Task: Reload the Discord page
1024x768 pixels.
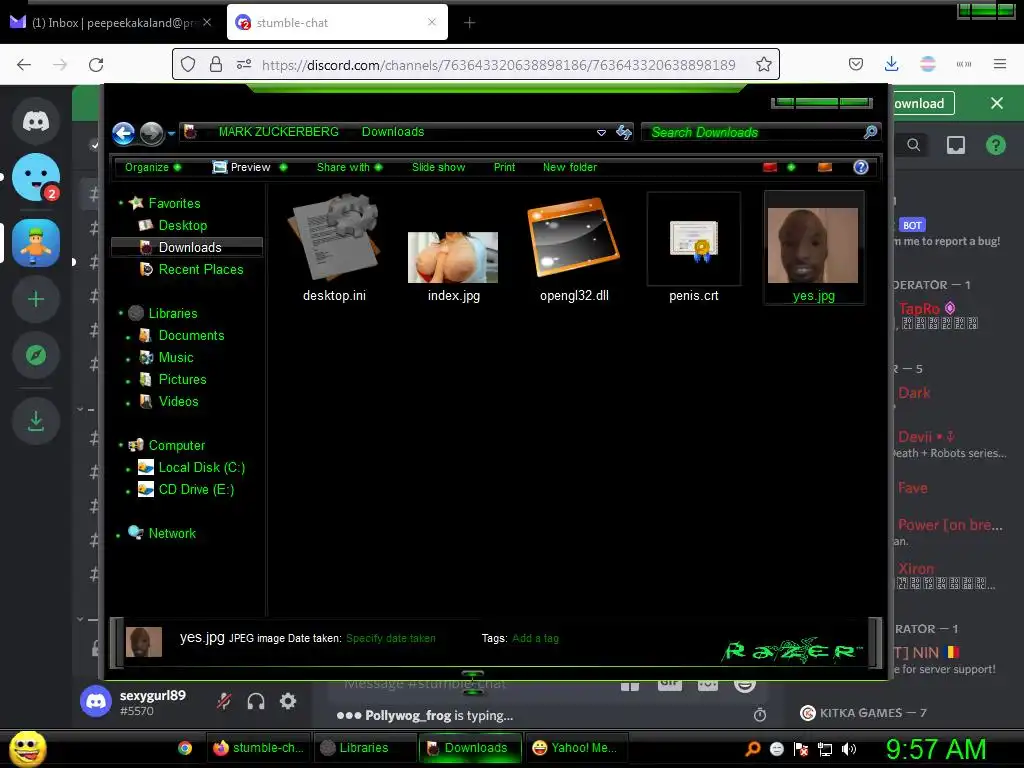Action: pyautogui.click(x=96, y=65)
